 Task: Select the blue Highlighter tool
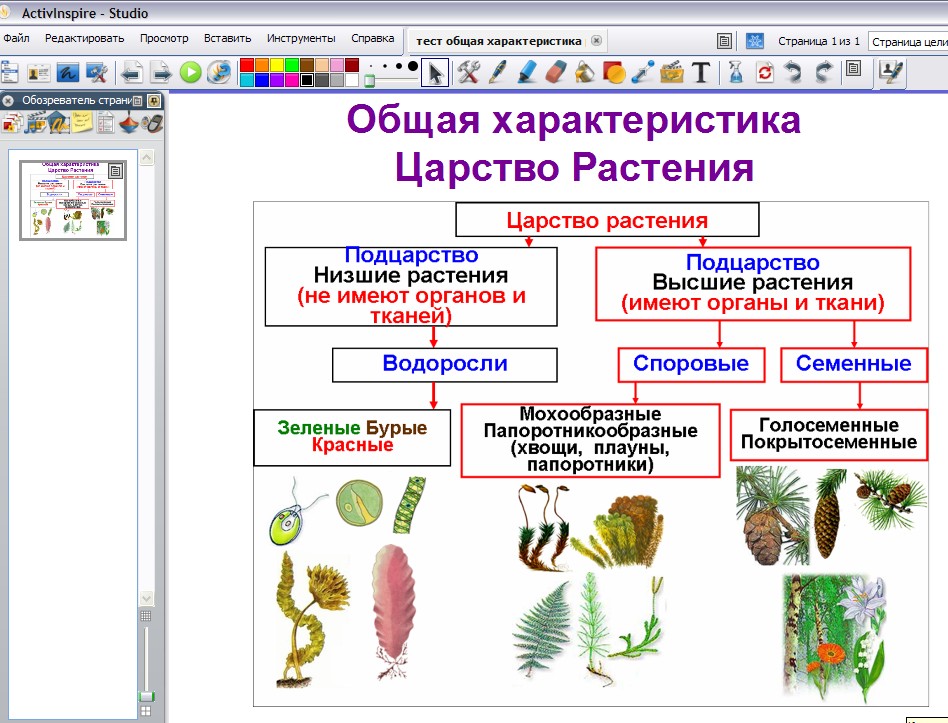(527, 73)
